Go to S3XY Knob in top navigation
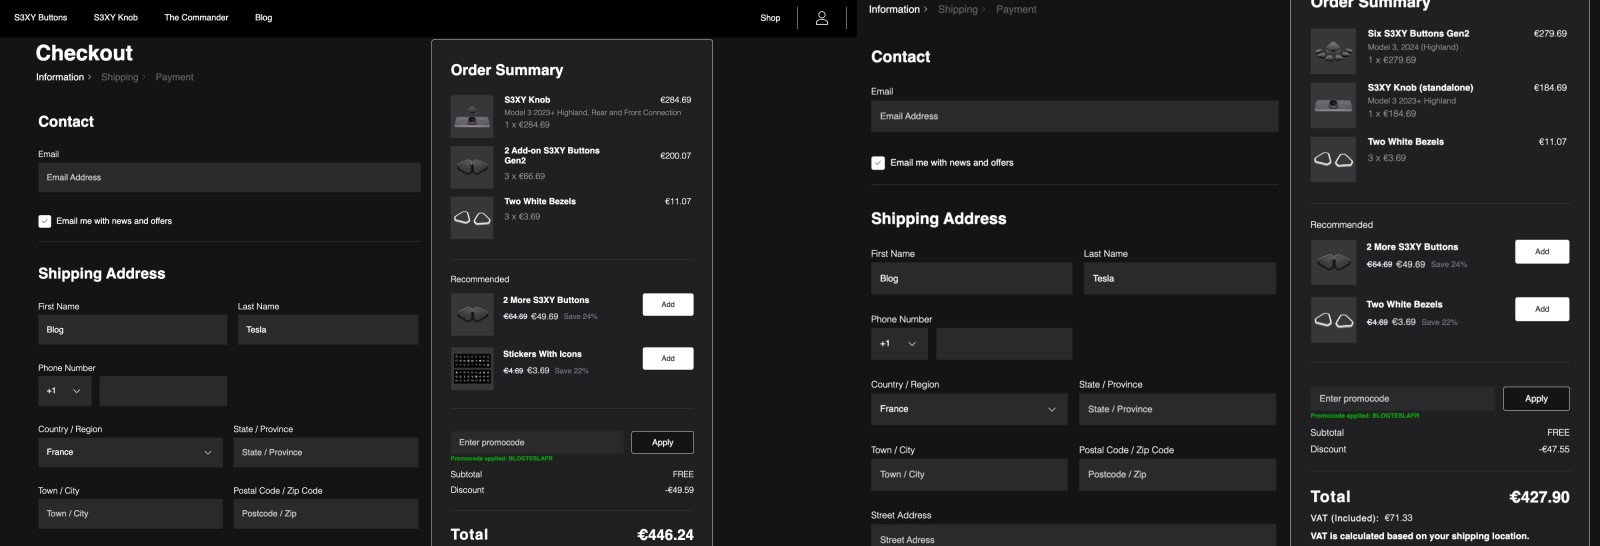Viewport: 1600px width, 546px height. pos(116,18)
